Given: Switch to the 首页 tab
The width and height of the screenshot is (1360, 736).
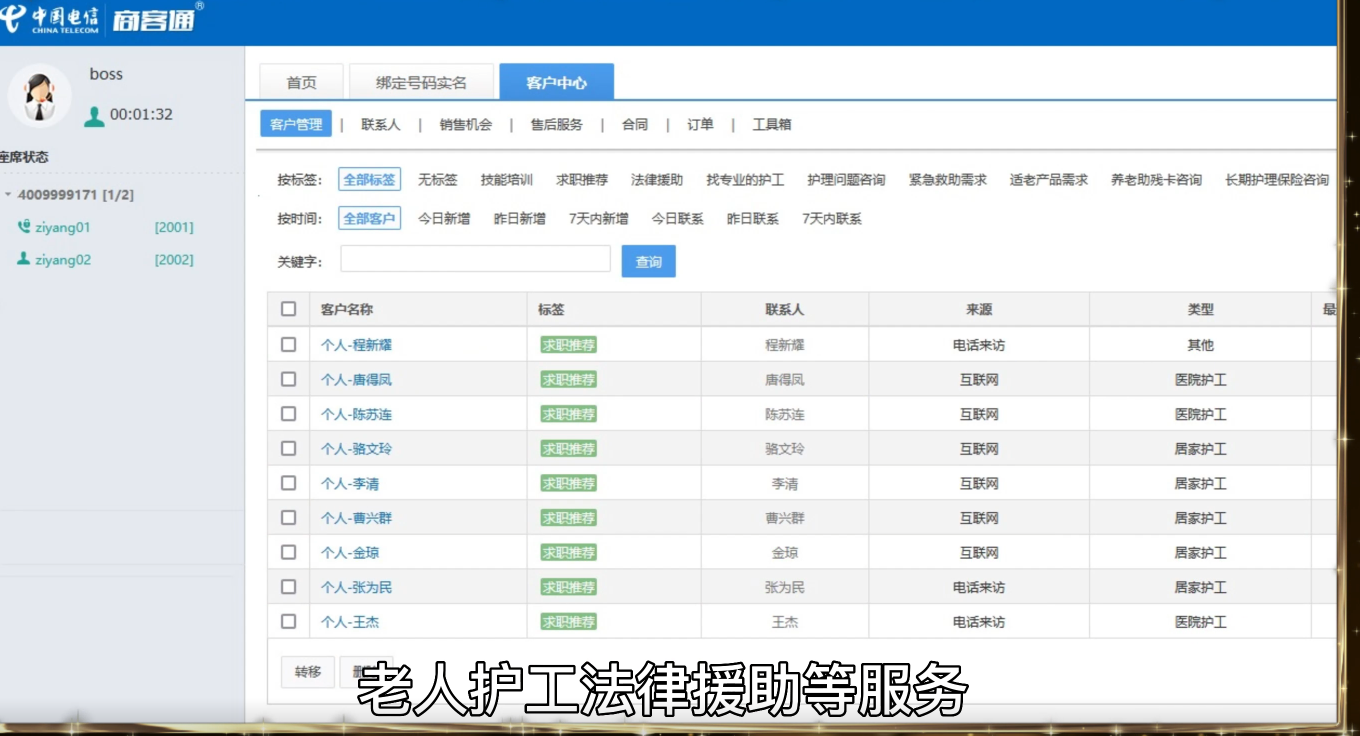Looking at the screenshot, I should 301,82.
